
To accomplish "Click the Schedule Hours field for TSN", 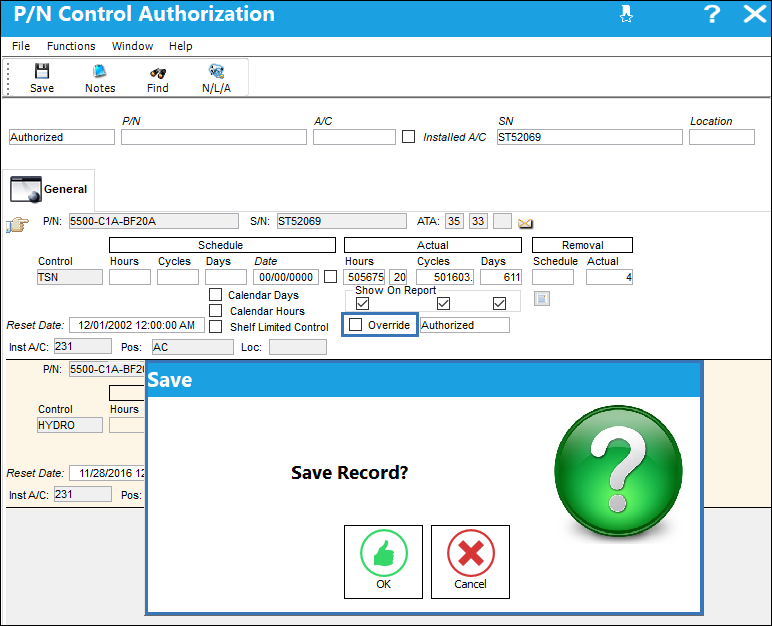I will tap(130, 277).
